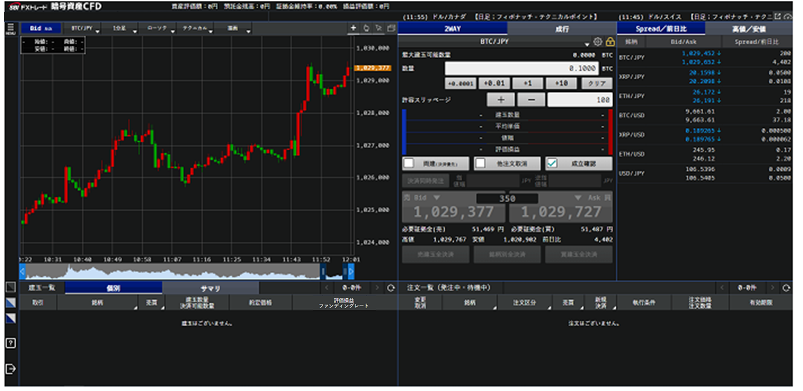The width and height of the screenshot is (803, 391).
Task: Refresh the positions list
Action: 391,288
